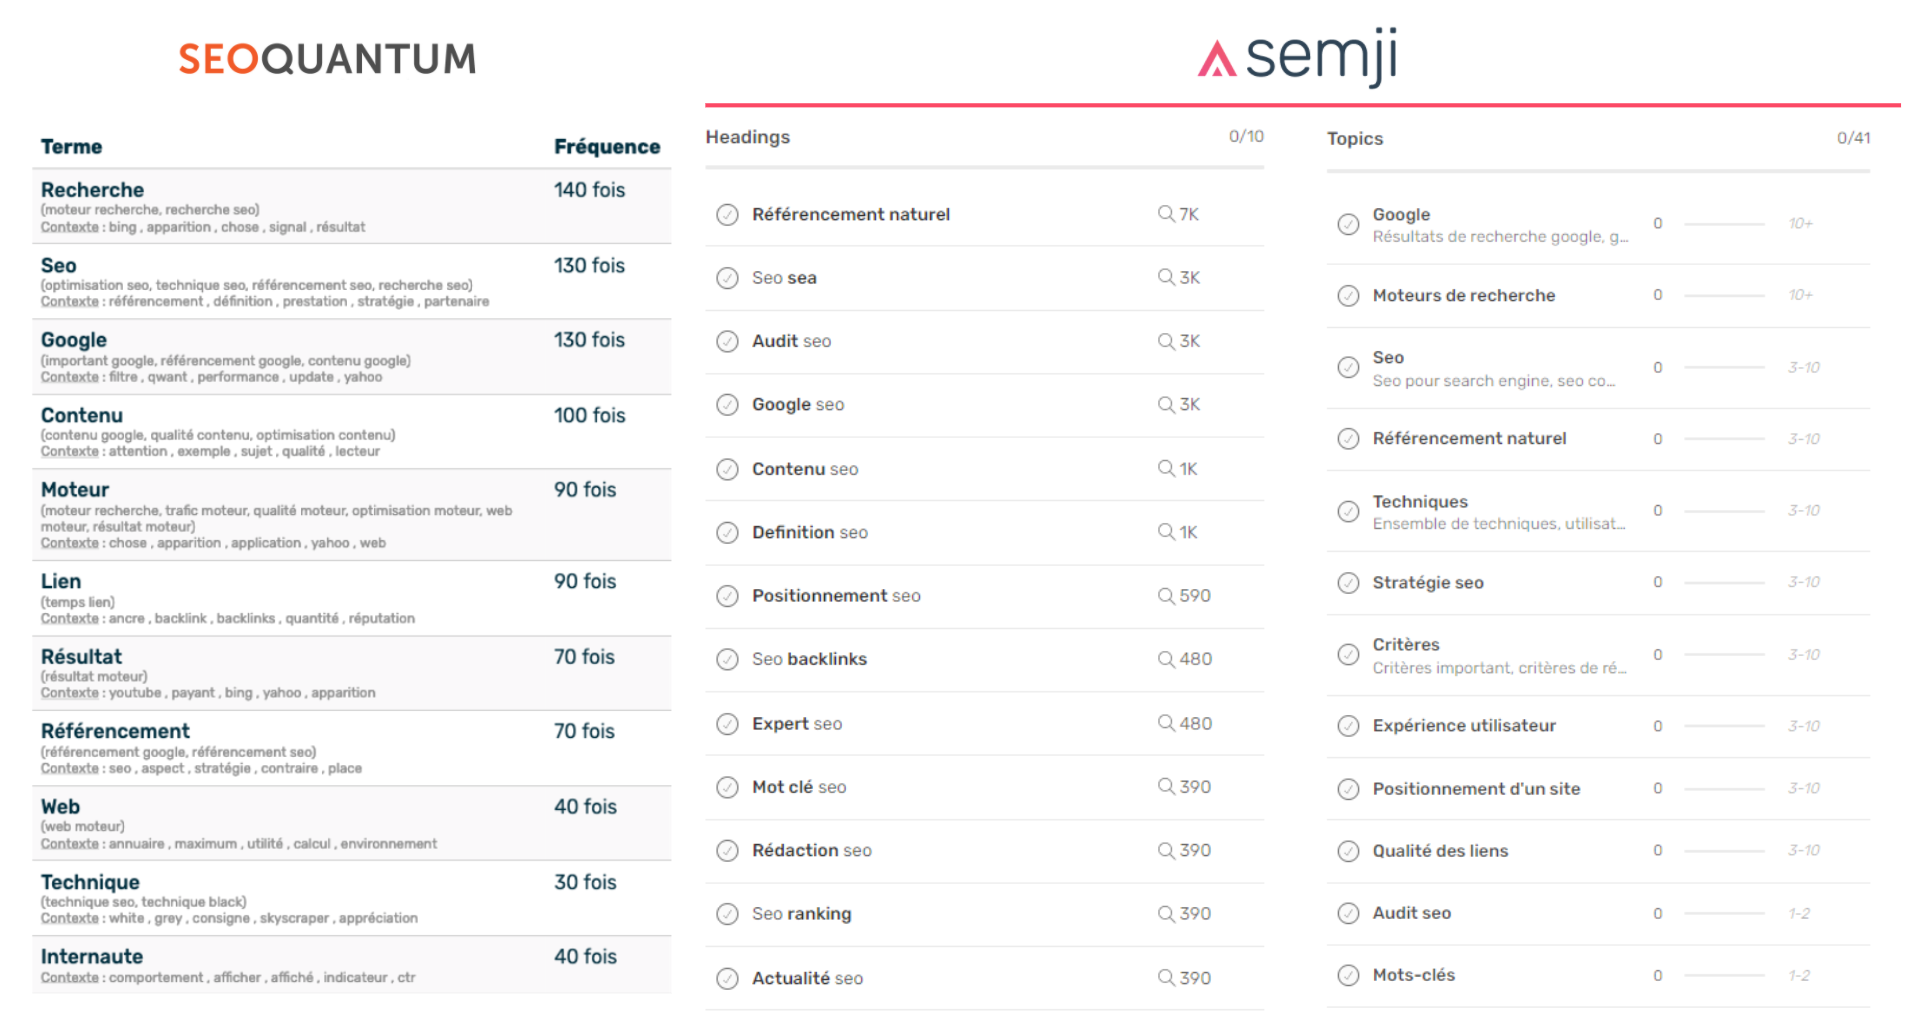This screenshot has height=1011, width=1909.
Task: Select the Topics section title
Action: click(x=1354, y=139)
